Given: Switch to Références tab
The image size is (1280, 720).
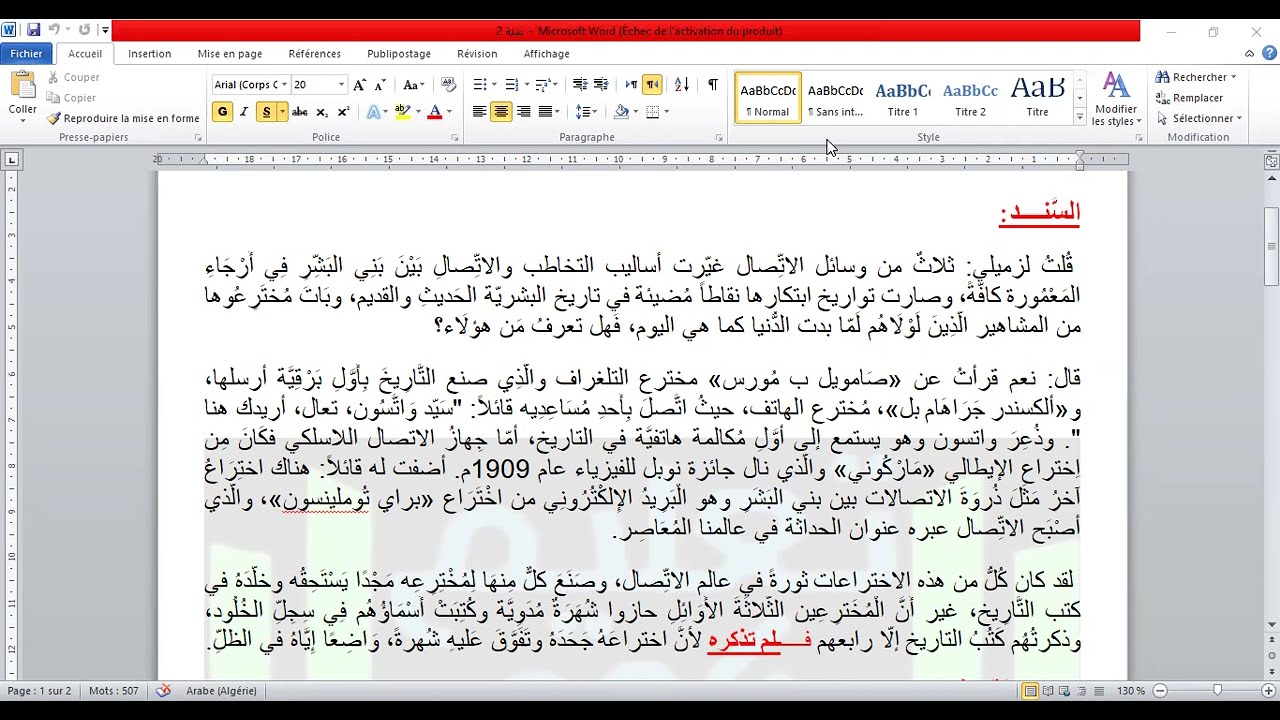Looking at the screenshot, I should coord(315,54).
